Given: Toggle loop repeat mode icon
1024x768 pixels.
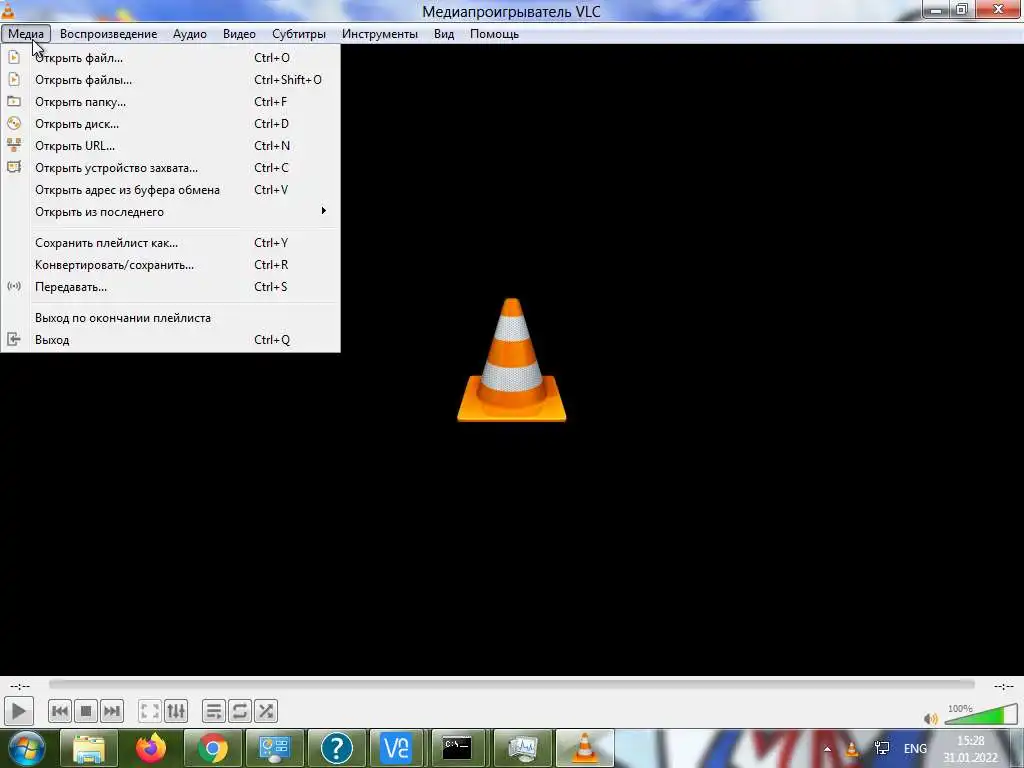Looking at the screenshot, I should click(240, 711).
